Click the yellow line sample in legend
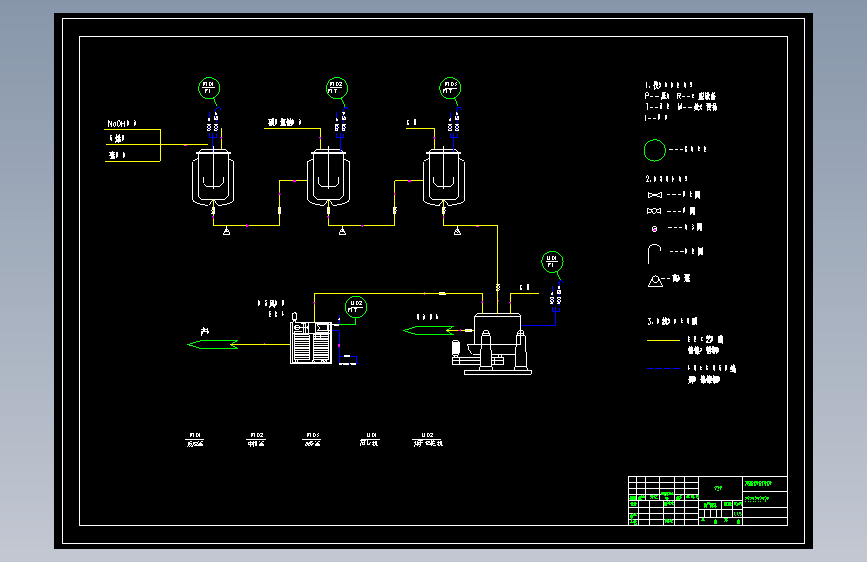This screenshot has height=562, width=867. pyautogui.click(x=663, y=340)
